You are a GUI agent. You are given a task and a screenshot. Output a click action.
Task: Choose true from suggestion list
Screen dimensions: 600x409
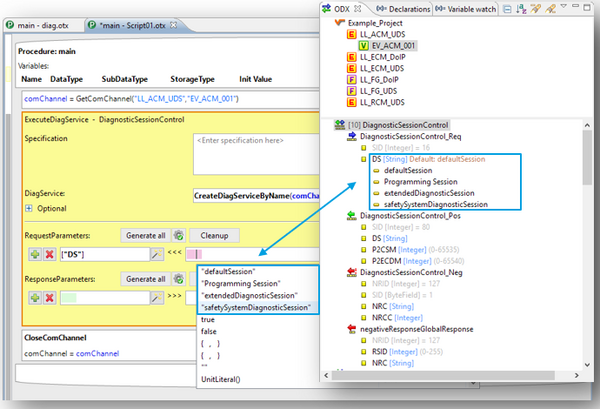click(208, 319)
